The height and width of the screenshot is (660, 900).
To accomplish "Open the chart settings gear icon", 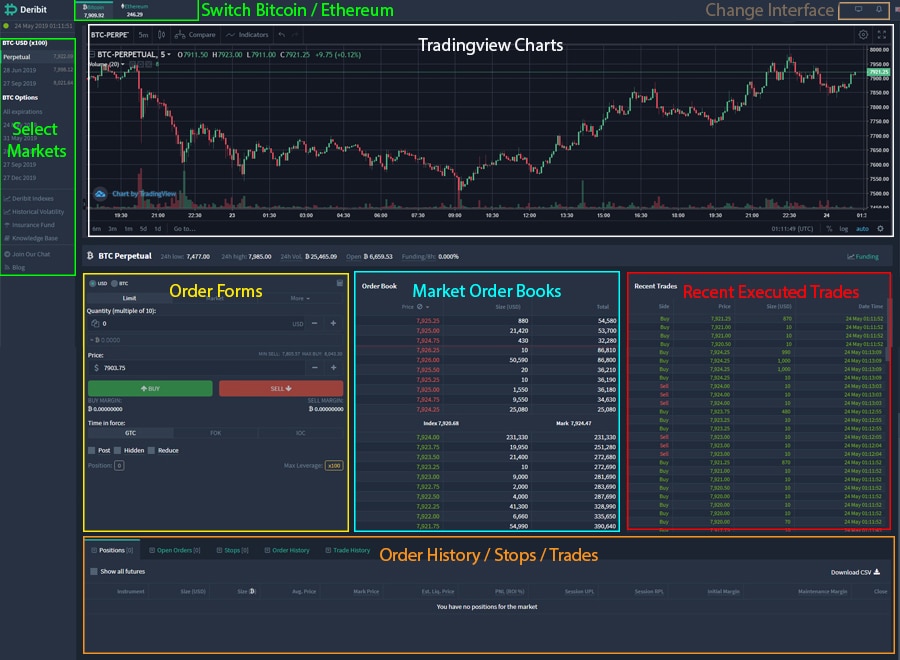I will pos(863,35).
